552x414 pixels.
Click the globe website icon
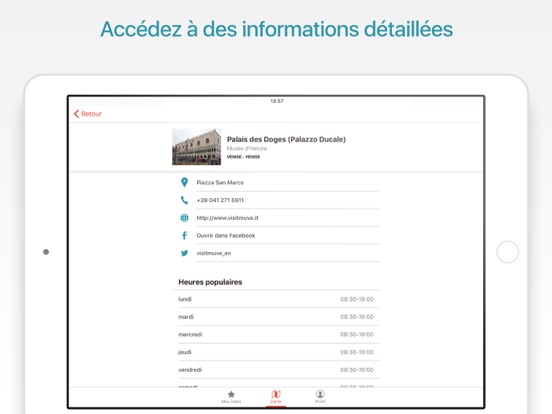184,218
